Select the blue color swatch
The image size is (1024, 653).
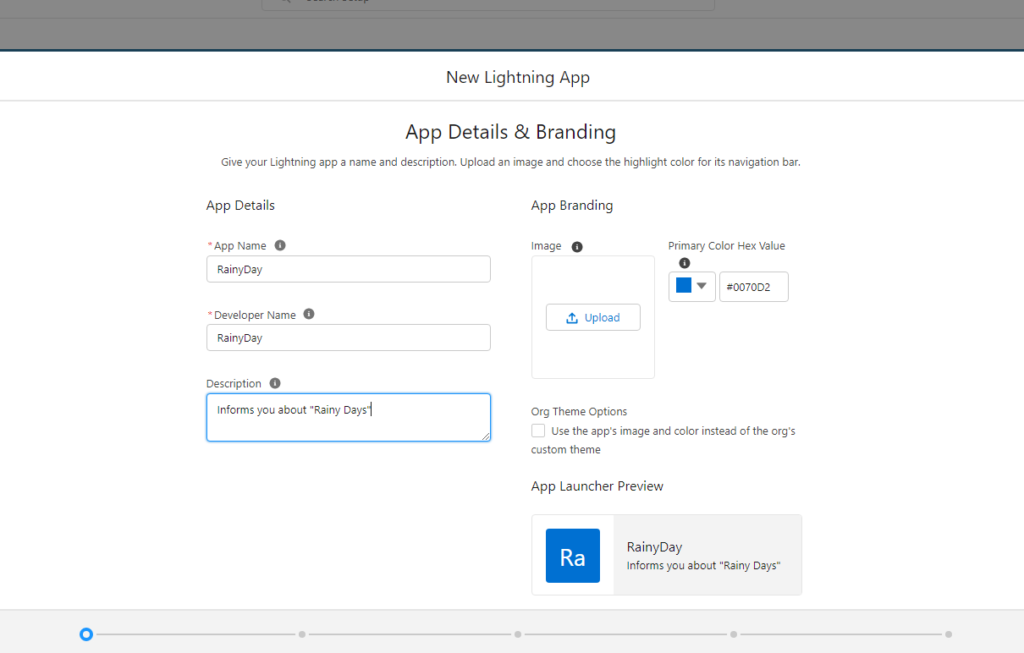[x=684, y=284]
